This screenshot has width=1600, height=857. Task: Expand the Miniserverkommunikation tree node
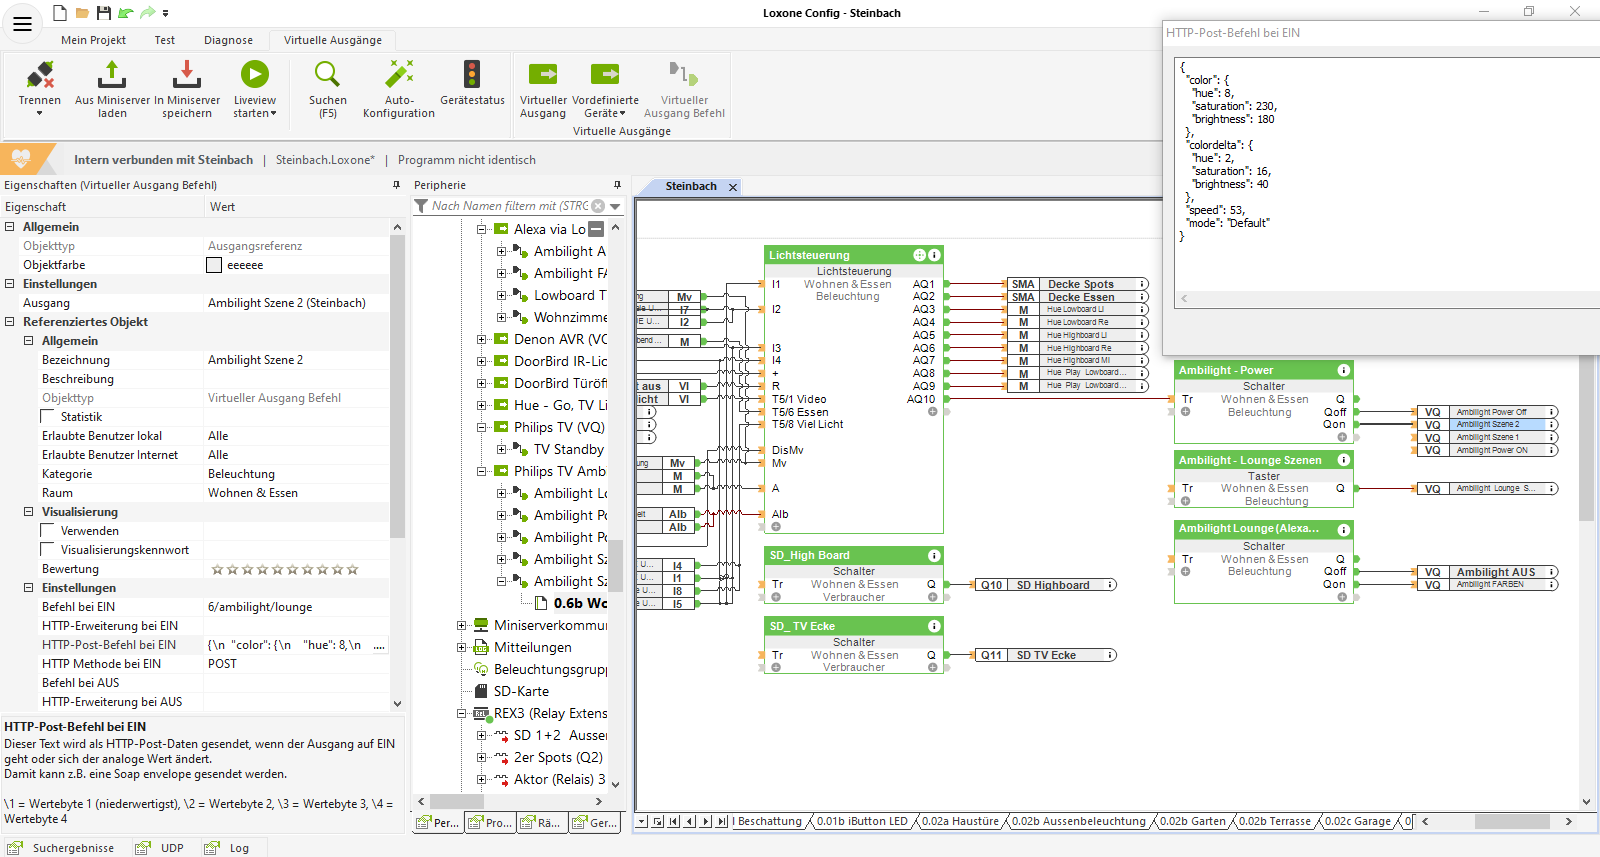(x=462, y=625)
